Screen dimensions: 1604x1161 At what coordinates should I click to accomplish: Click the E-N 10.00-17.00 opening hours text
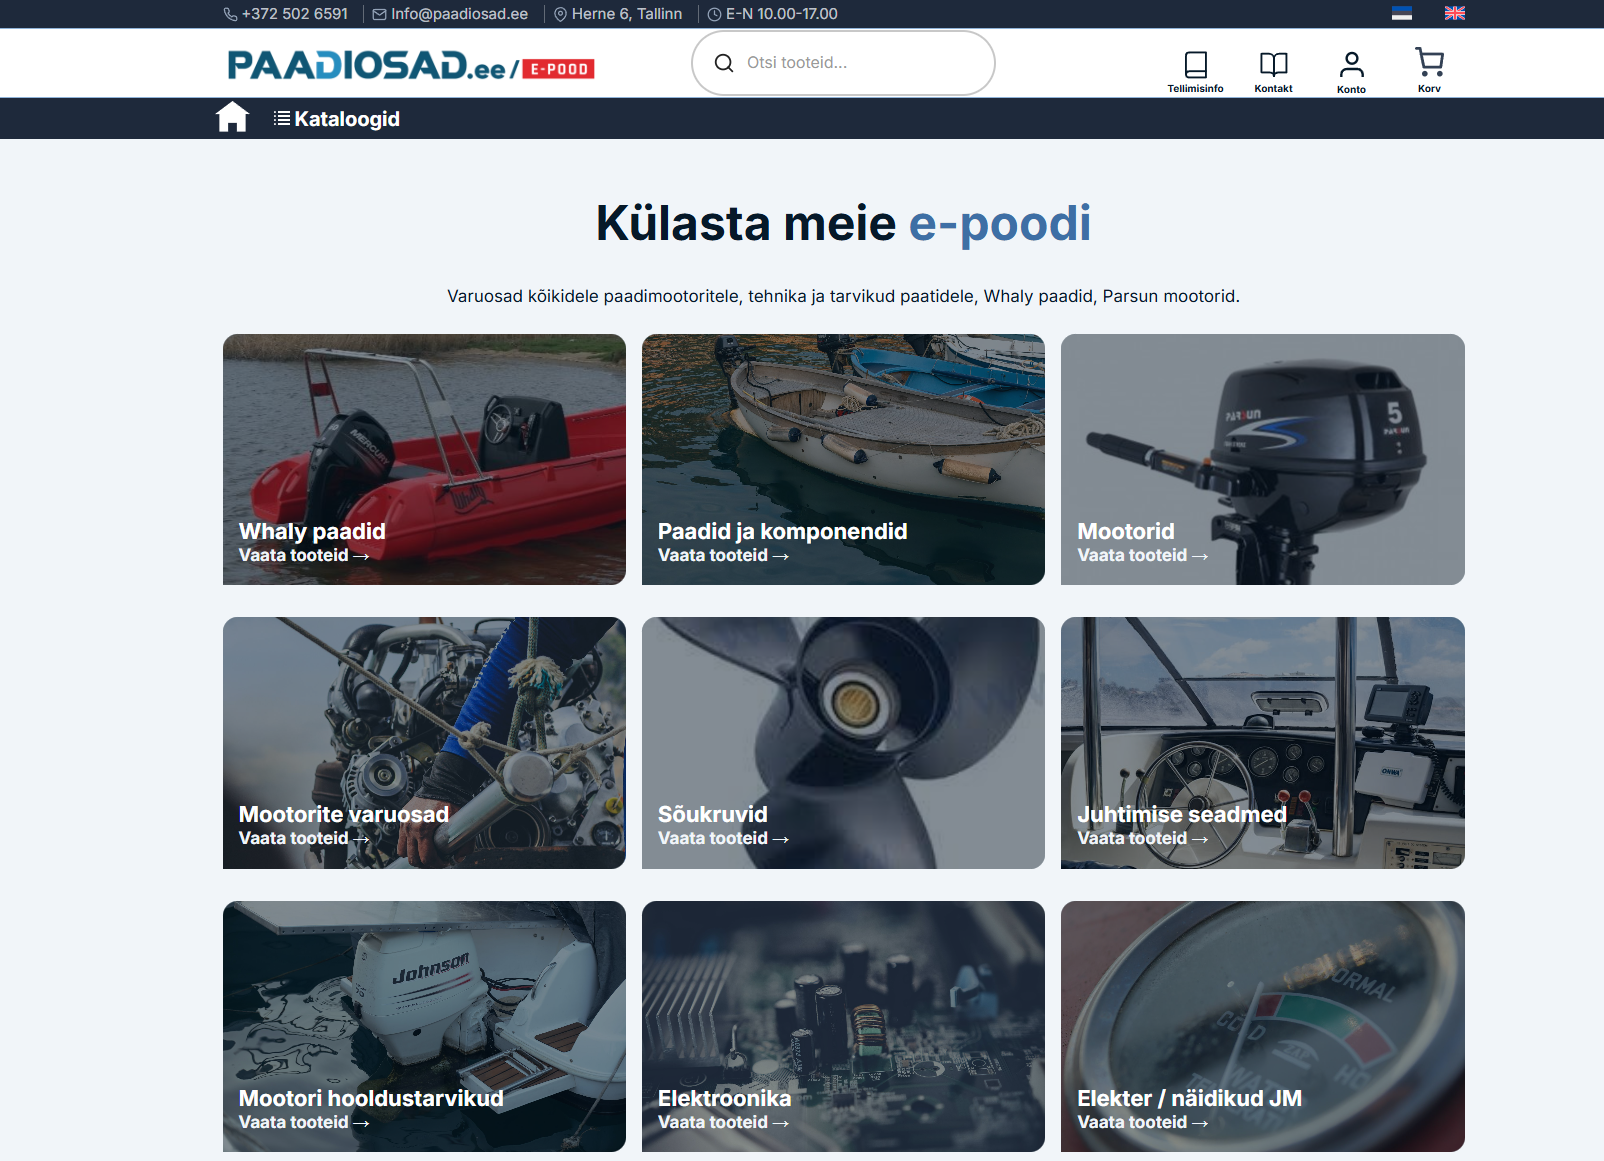click(782, 14)
